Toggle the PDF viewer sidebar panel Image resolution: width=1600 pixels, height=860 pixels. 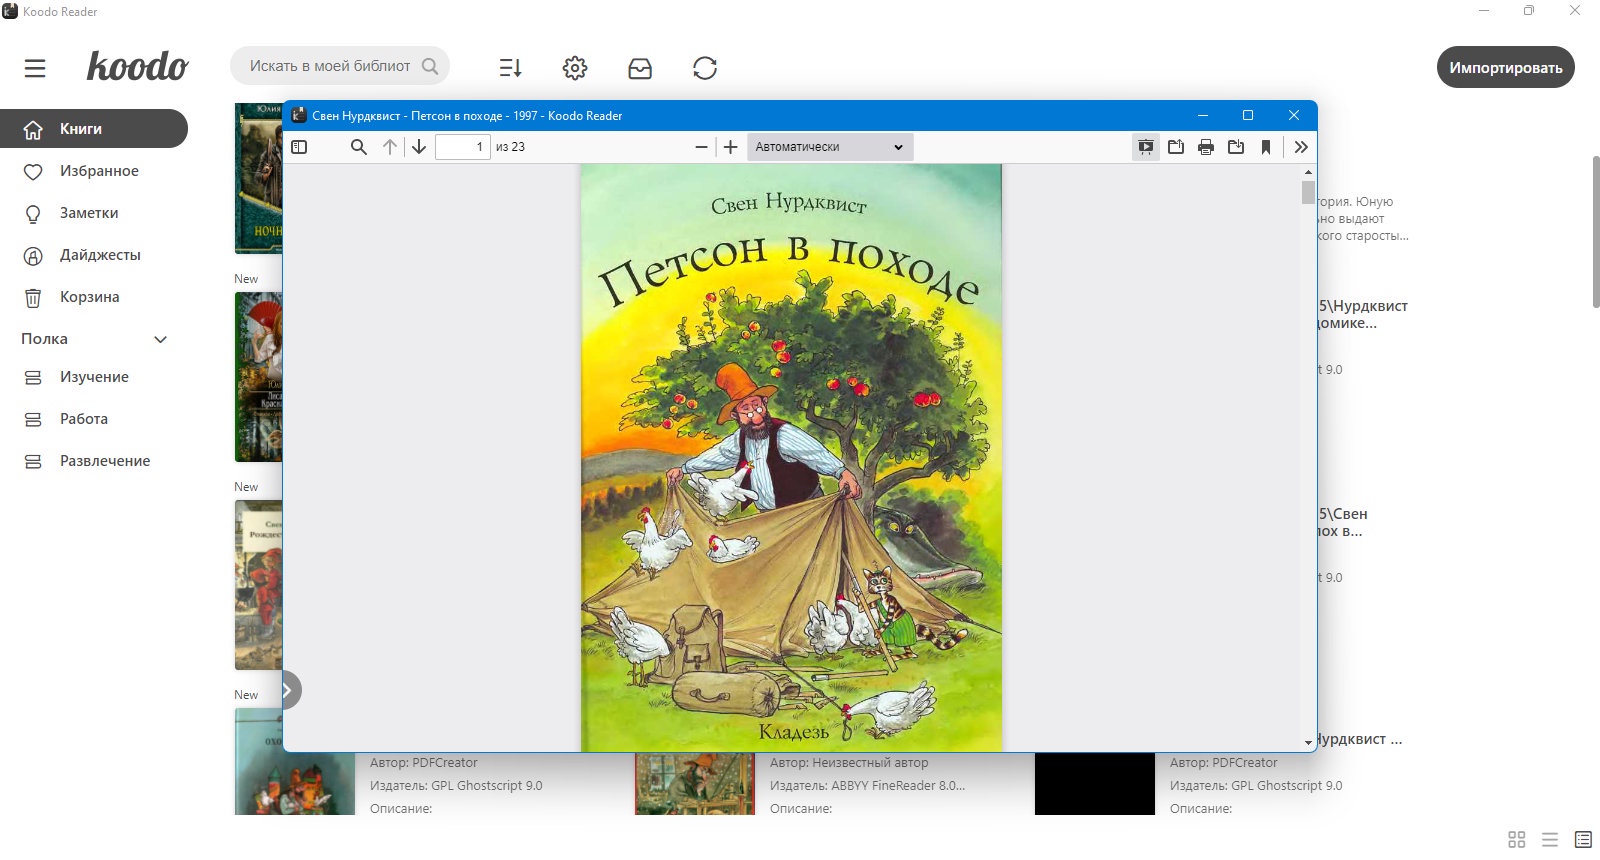pyautogui.click(x=299, y=147)
